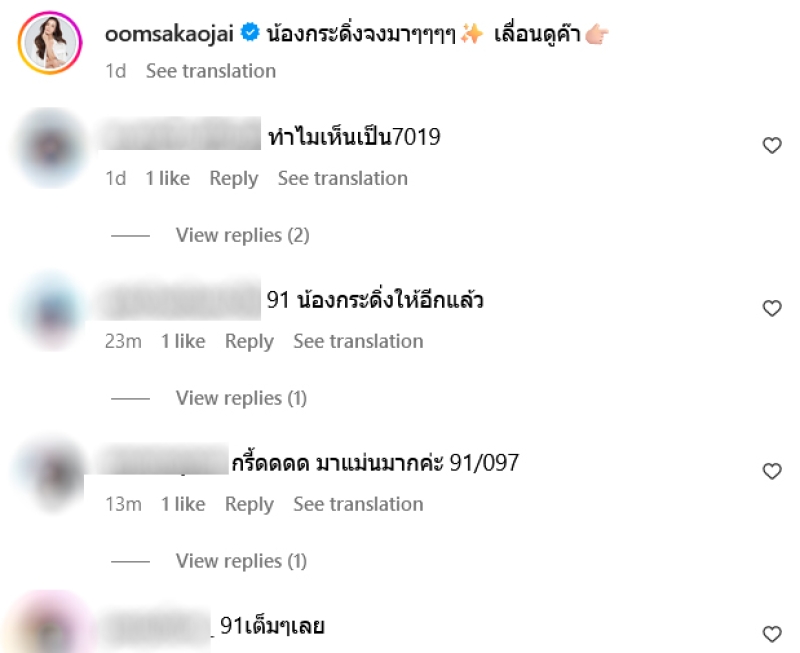Like the comment ending with 91/097
Image resolution: width=800 pixels, height=653 pixels.
[772, 471]
